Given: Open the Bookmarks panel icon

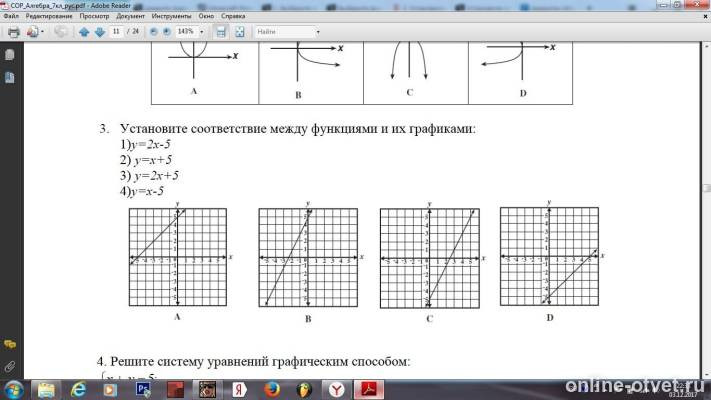Looking at the screenshot, I should (10, 78).
